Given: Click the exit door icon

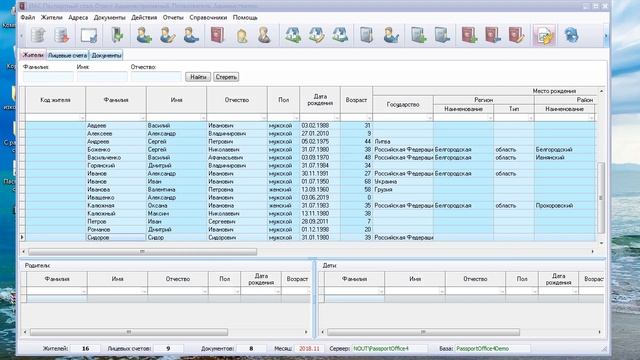Looking at the screenshot, I should tap(117, 36).
